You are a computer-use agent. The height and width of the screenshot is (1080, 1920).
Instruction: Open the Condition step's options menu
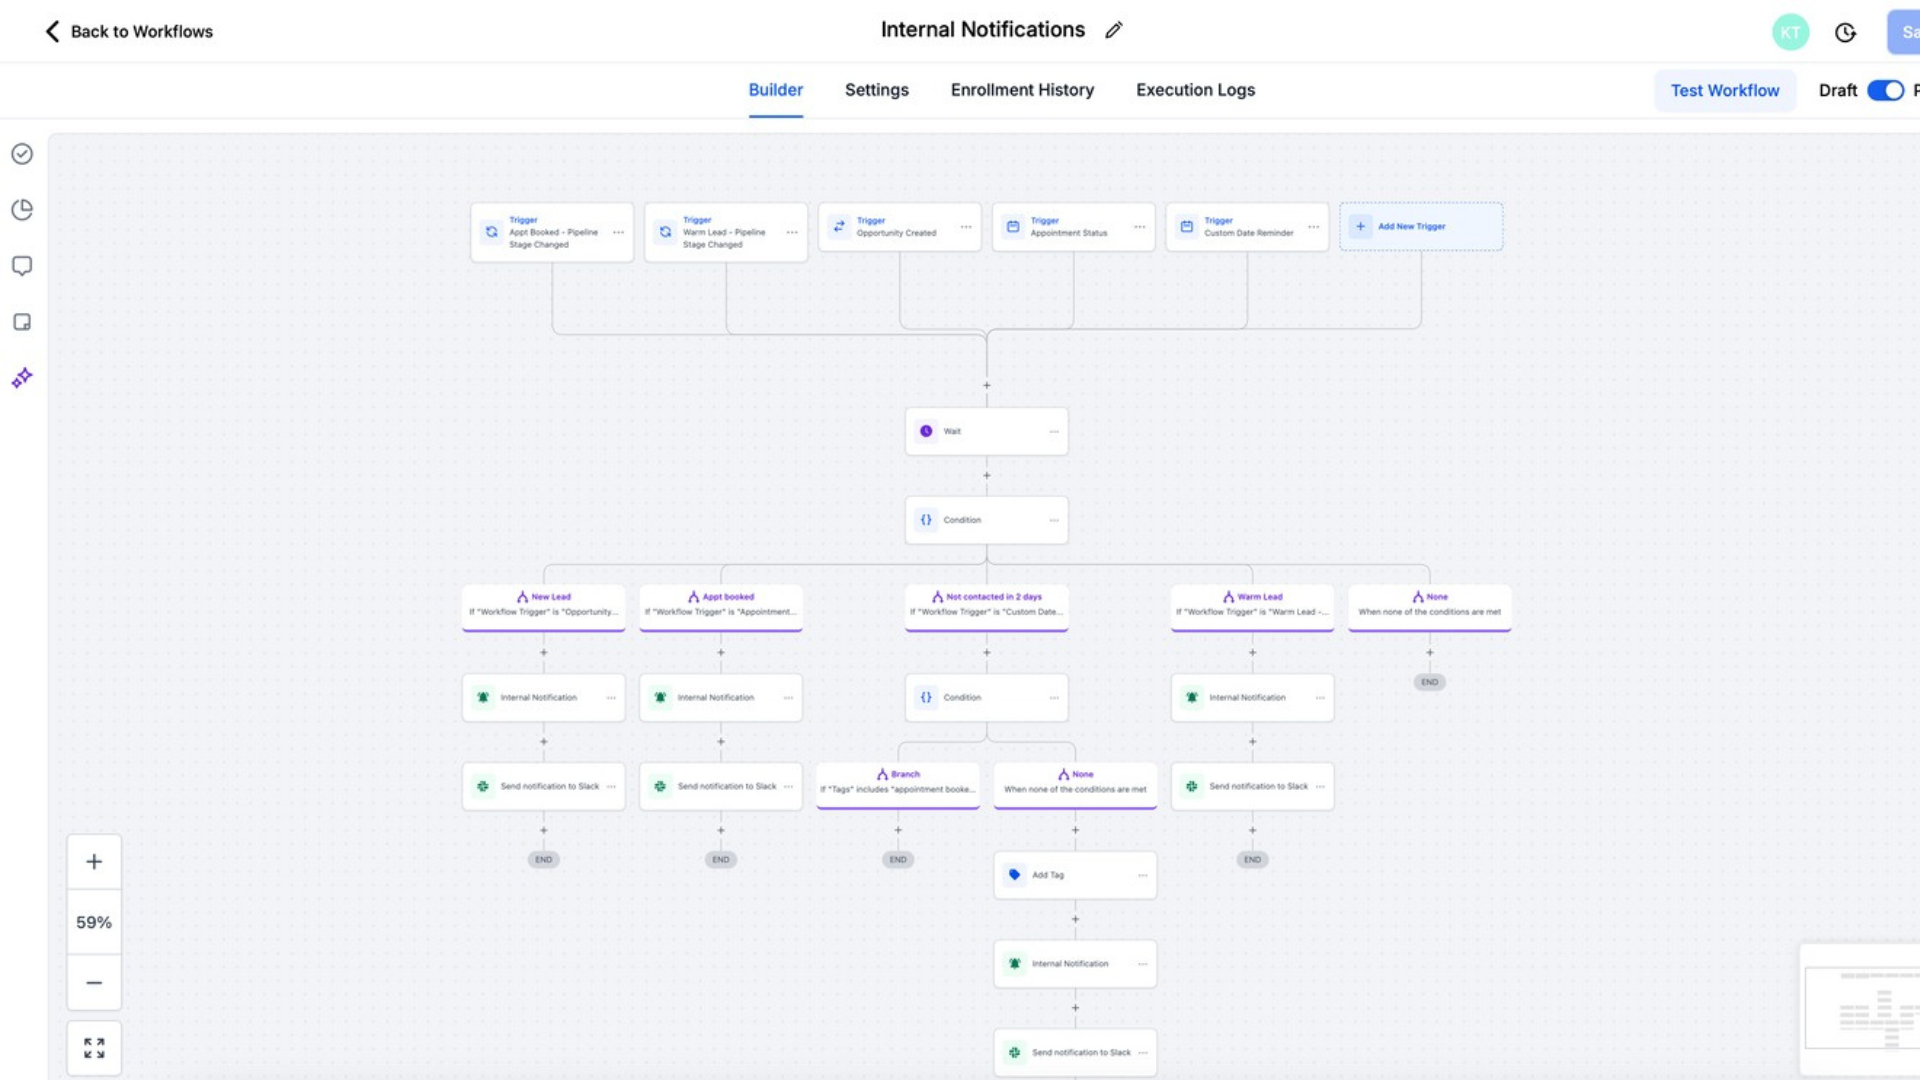[x=1054, y=520]
